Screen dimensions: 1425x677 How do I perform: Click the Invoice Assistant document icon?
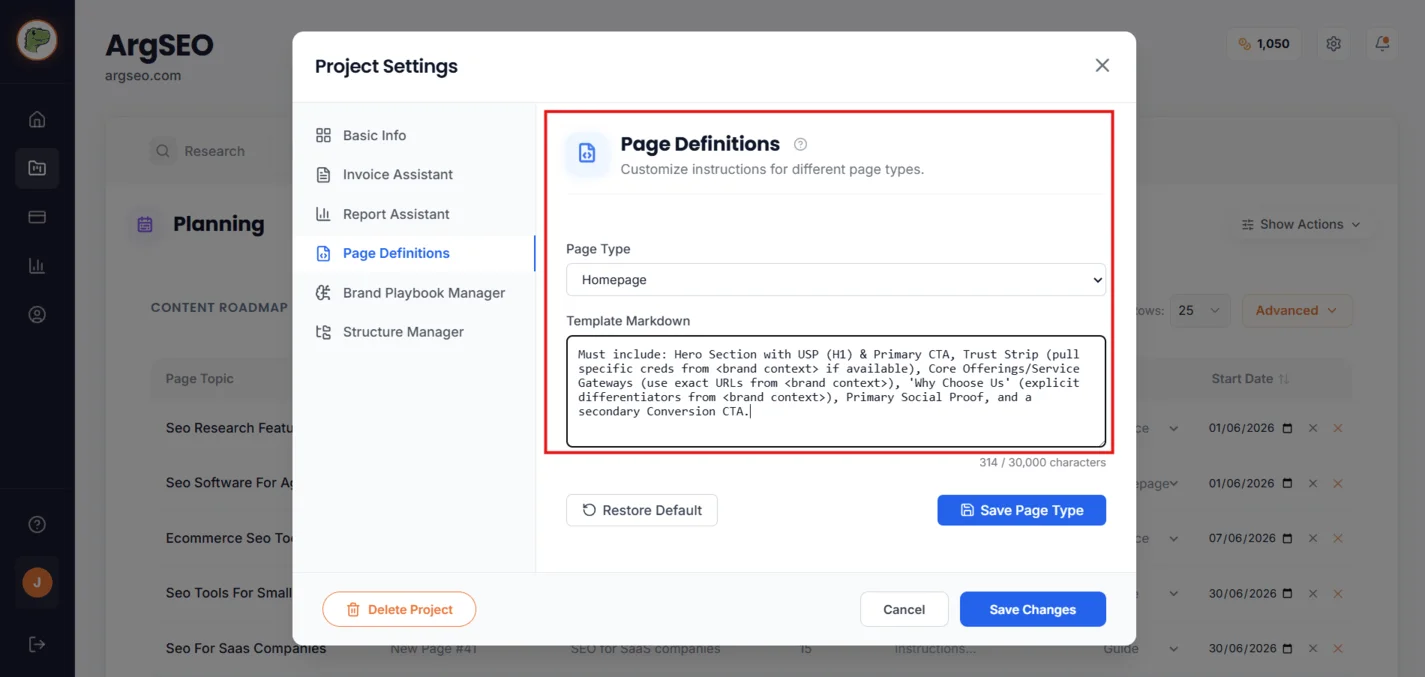tap(323, 175)
